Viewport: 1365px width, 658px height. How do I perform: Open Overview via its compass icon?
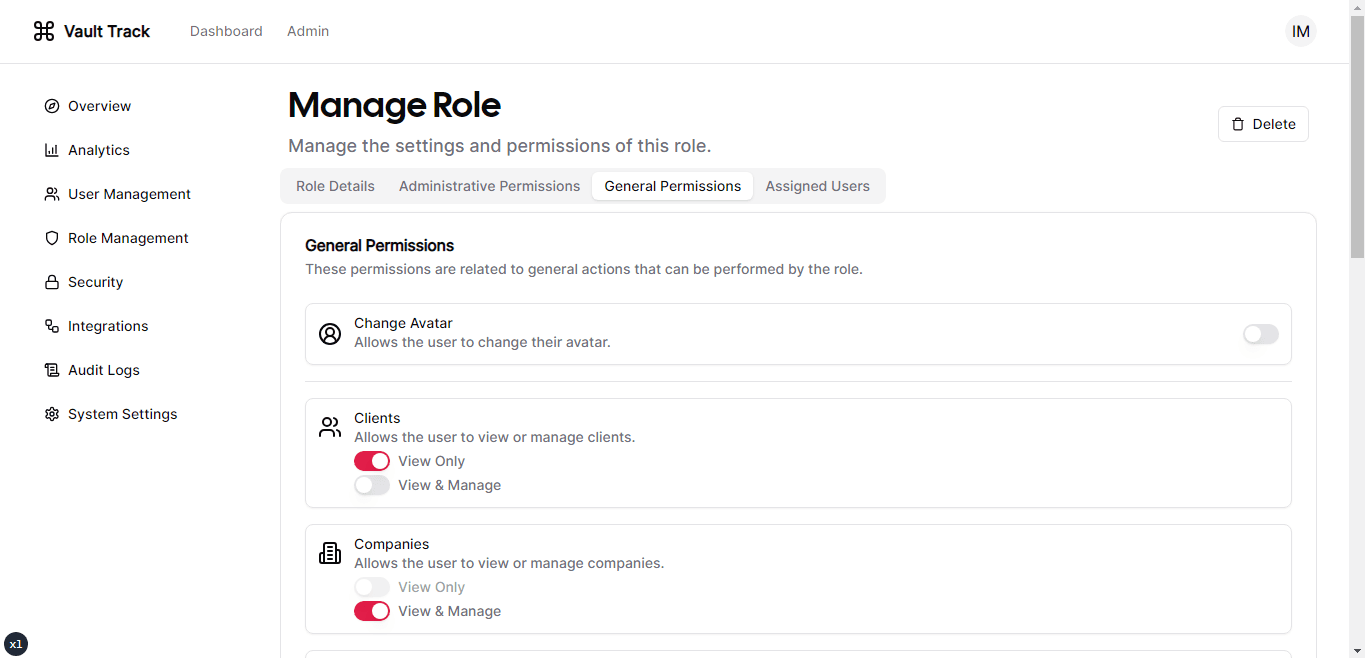click(52, 106)
